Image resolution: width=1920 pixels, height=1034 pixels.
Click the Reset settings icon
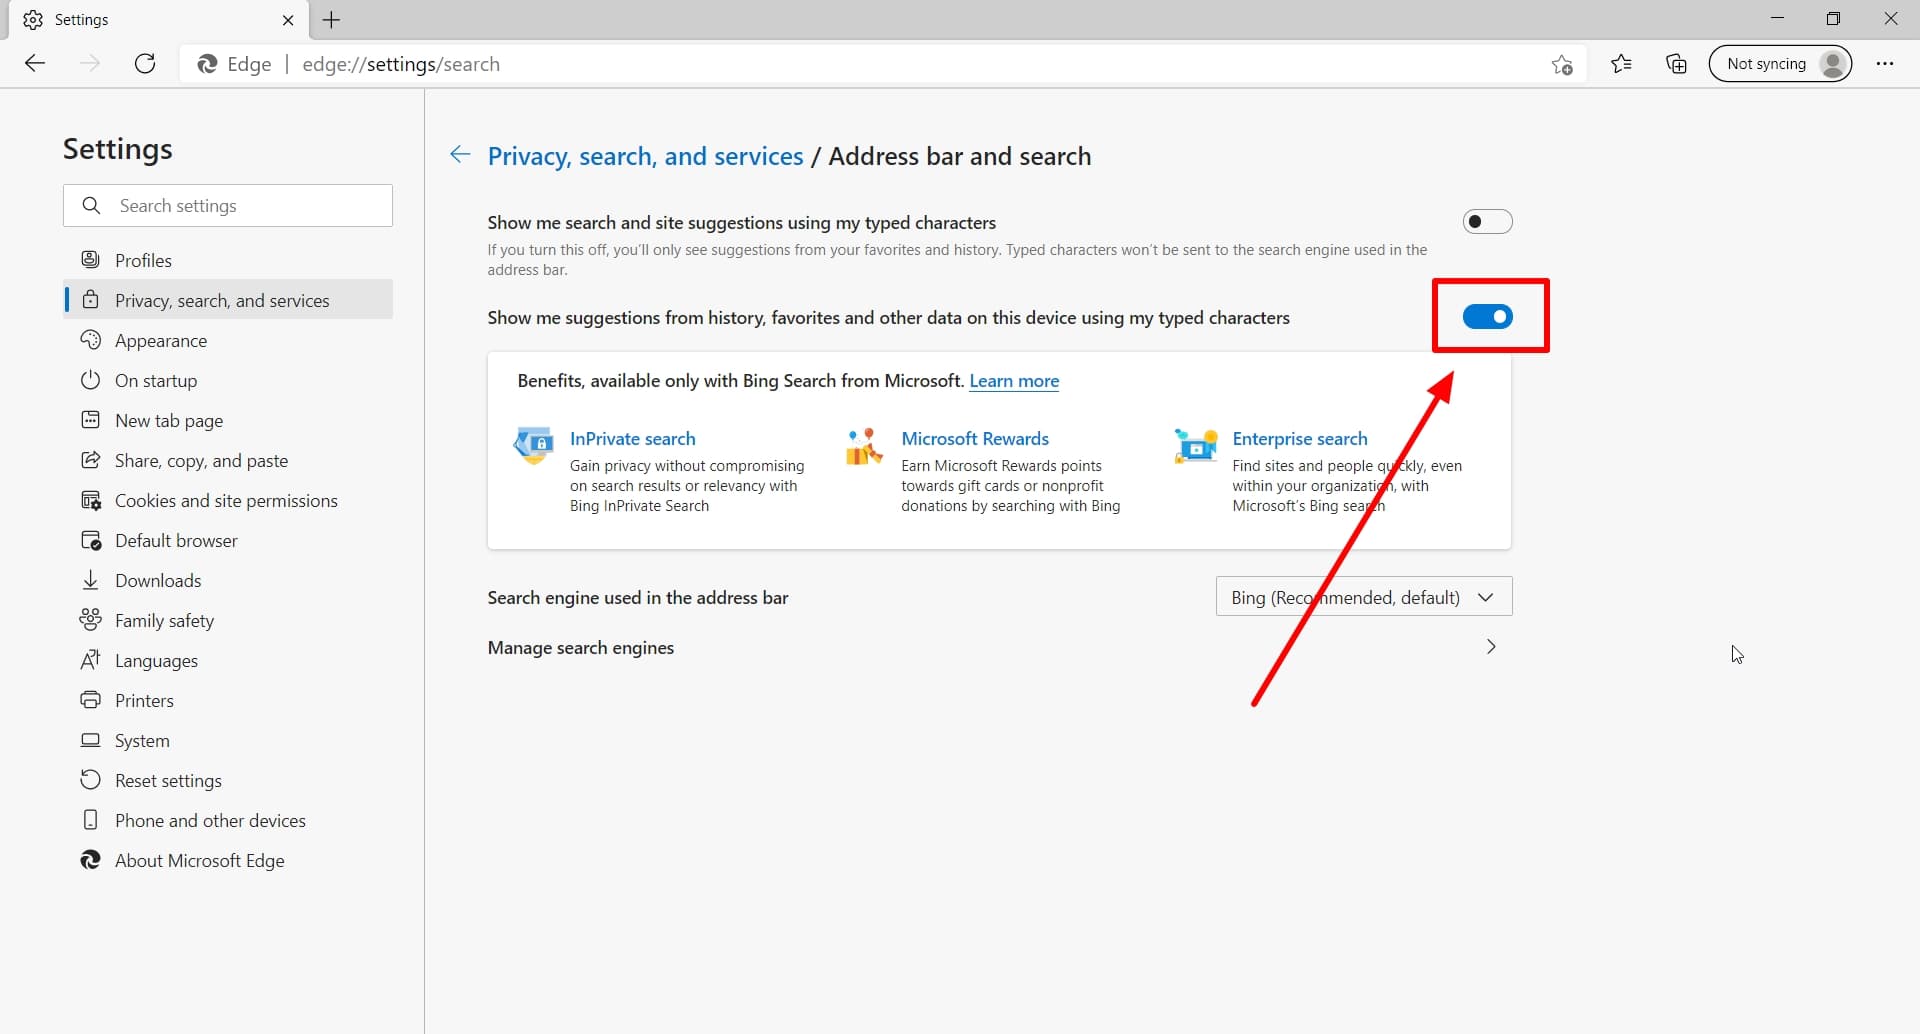click(91, 780)
